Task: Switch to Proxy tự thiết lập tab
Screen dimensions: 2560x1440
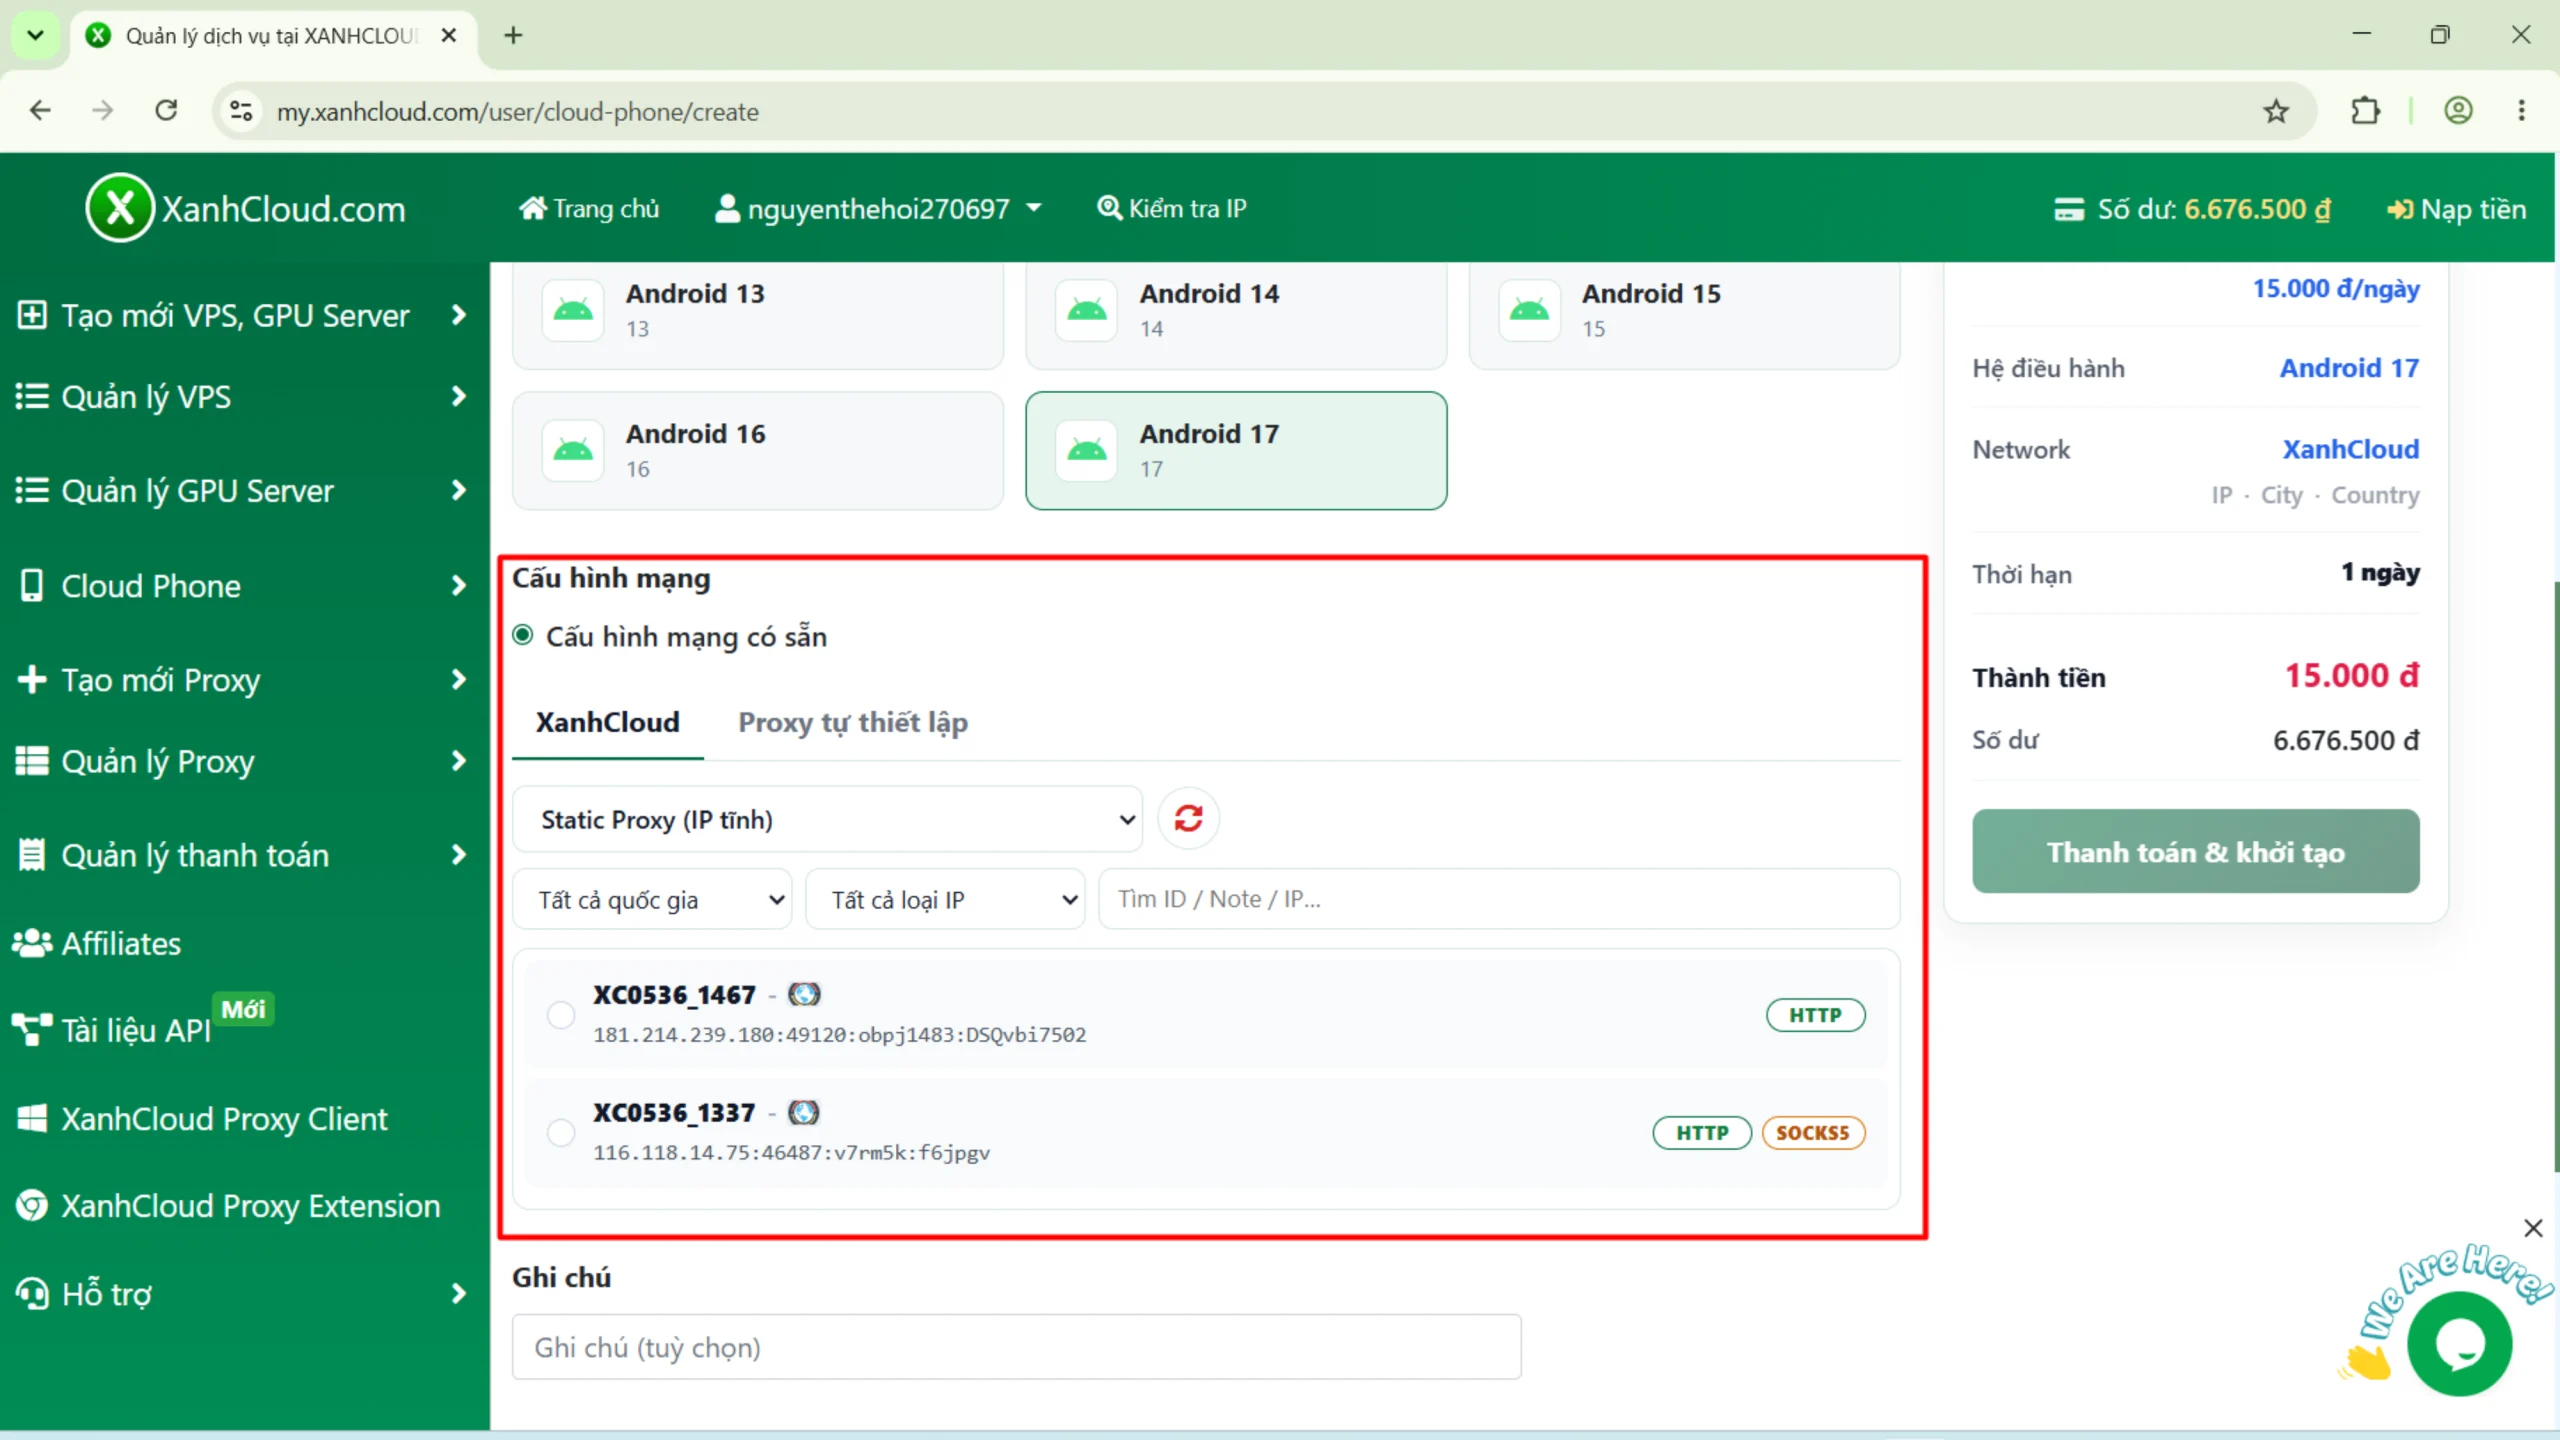Action: click(853, 722)
